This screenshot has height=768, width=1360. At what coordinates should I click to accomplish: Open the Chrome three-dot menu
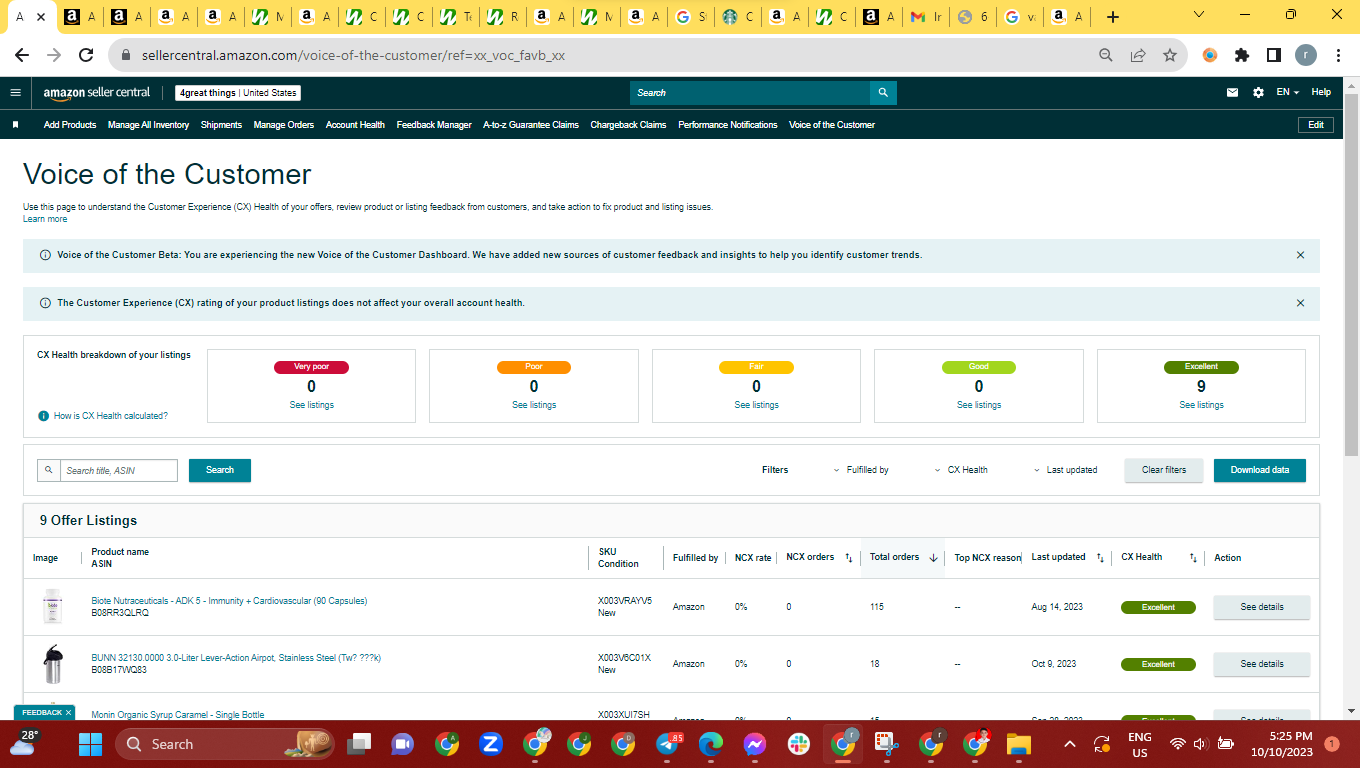[x=1338, y=56]
